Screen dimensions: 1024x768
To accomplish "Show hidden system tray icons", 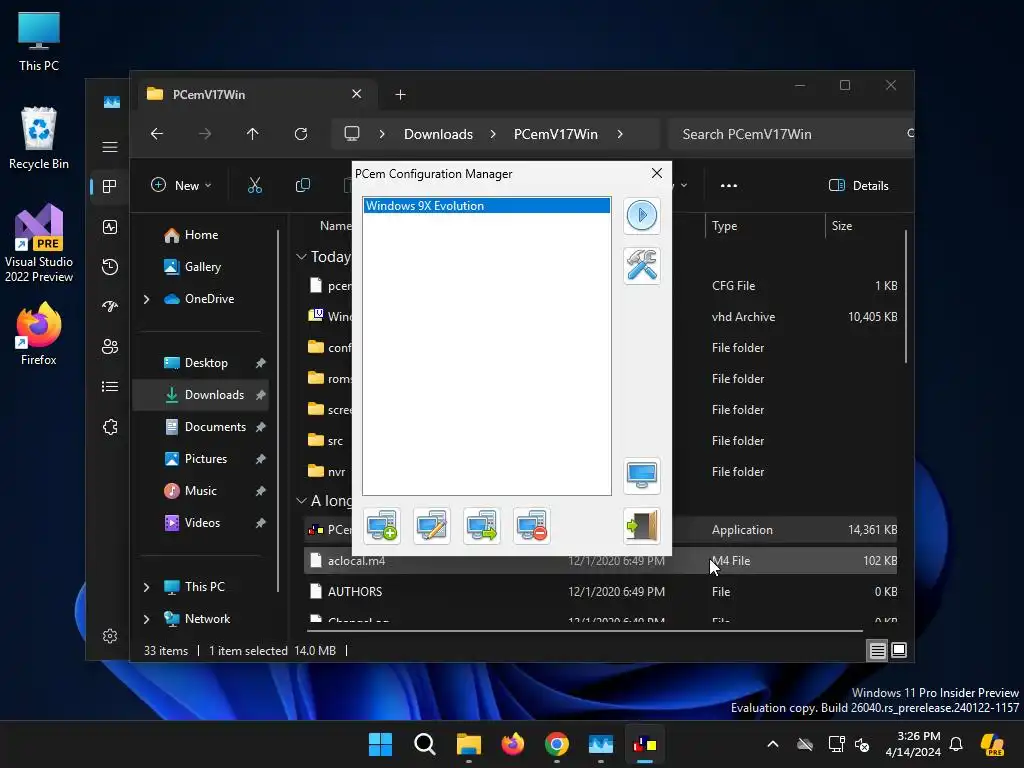I will 773,744.
